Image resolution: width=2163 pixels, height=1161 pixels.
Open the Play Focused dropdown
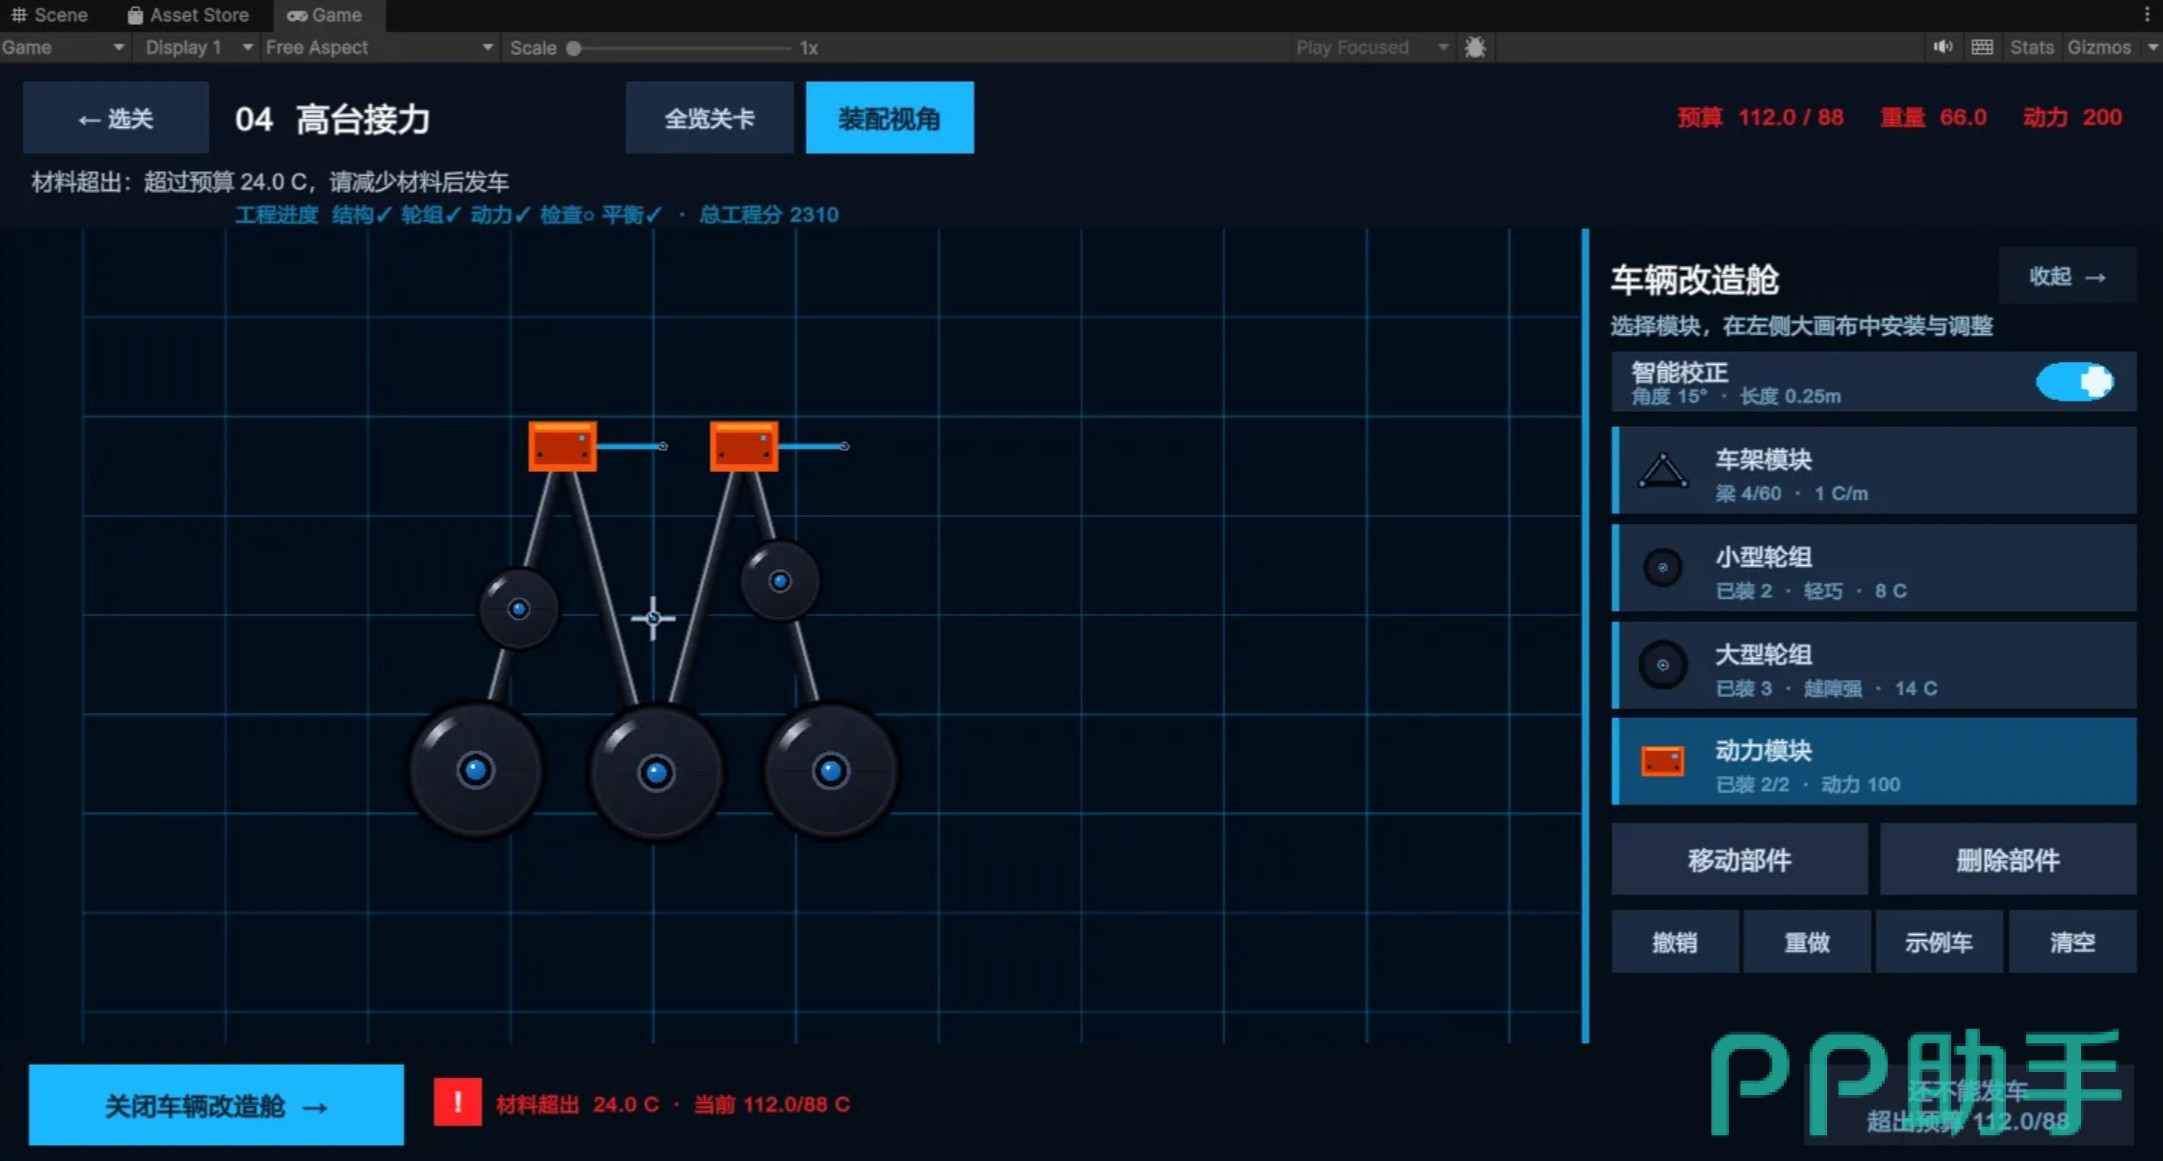[1372, 47]
